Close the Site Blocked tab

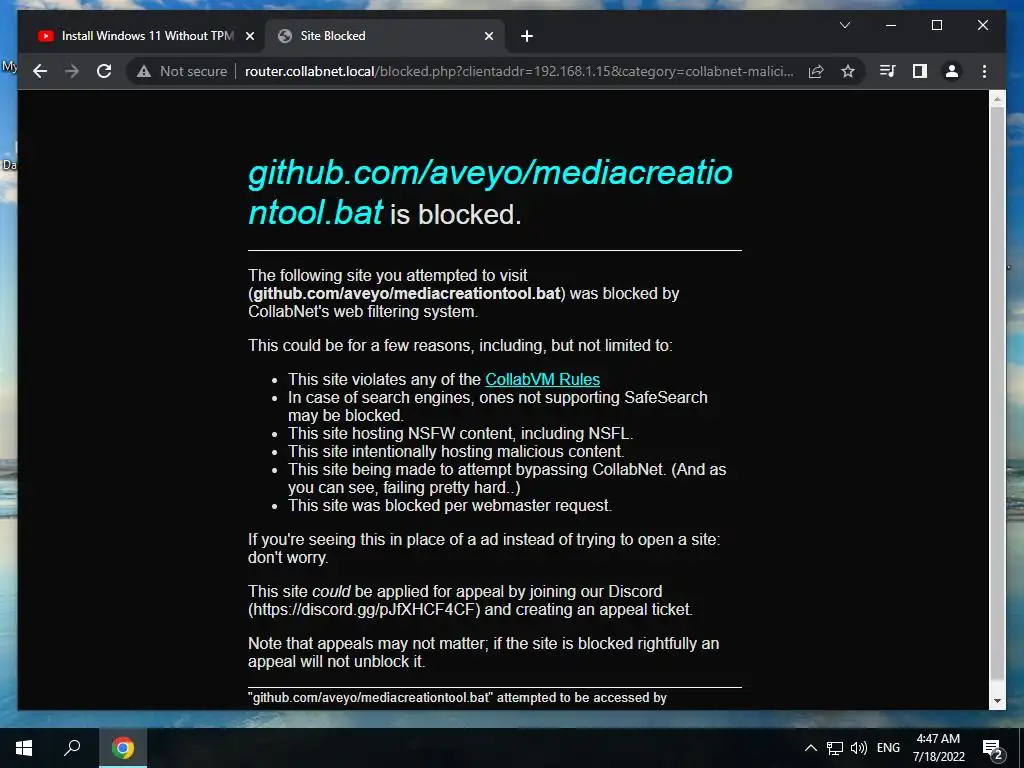pos(488,37)
